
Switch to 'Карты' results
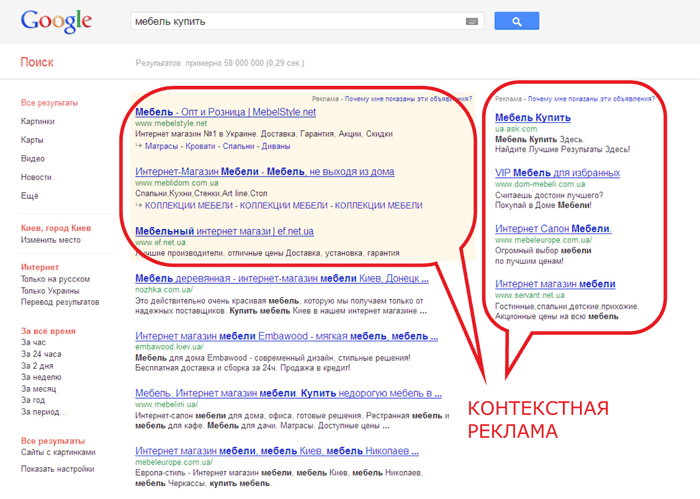(x=32, y=140)
